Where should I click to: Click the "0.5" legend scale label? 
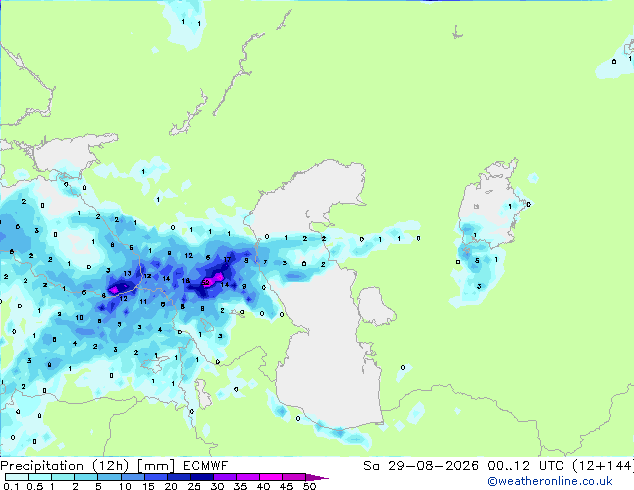coord(35,486)
